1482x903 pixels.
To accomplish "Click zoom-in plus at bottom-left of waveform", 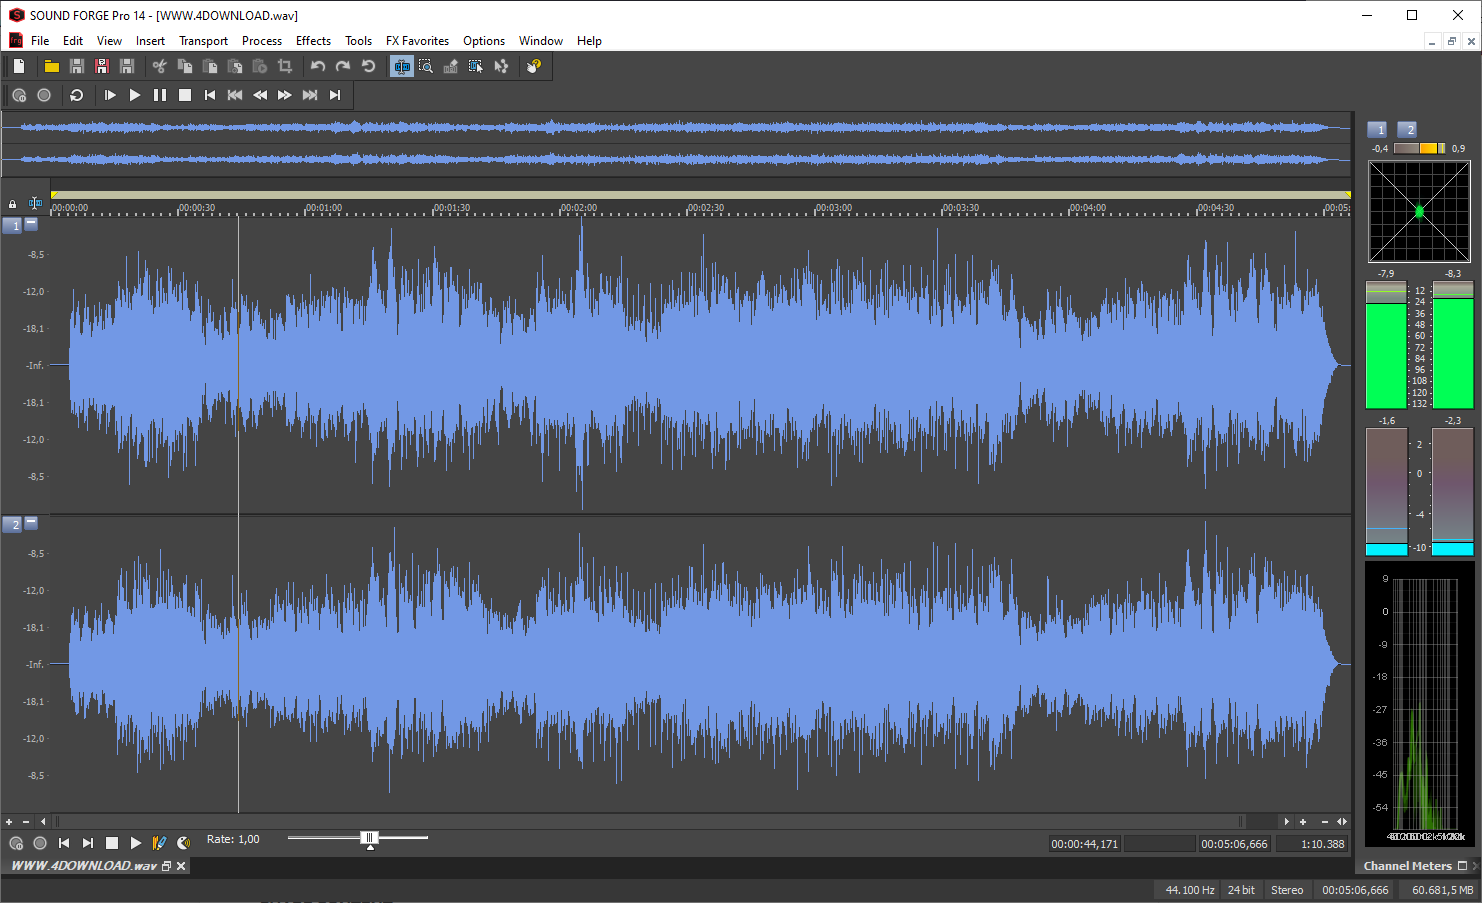I will tap(9, 822).
